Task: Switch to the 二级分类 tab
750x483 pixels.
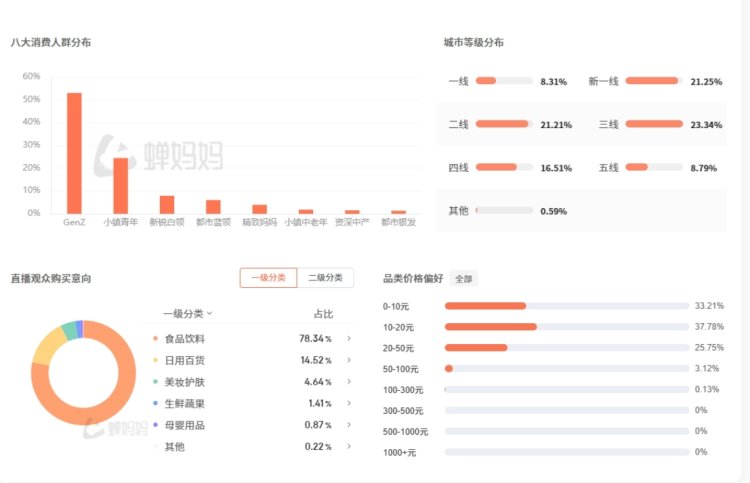Action: tap(325, 278)
